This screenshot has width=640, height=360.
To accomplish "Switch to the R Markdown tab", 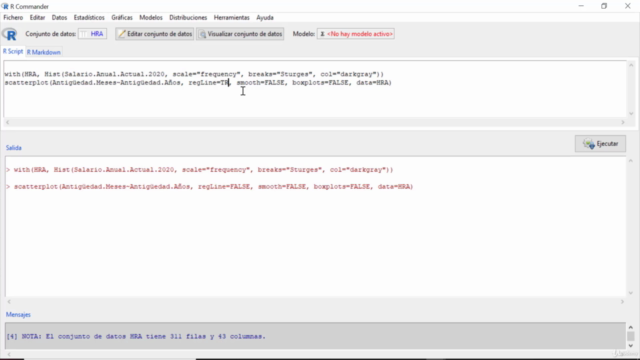I will pos(44,52).
